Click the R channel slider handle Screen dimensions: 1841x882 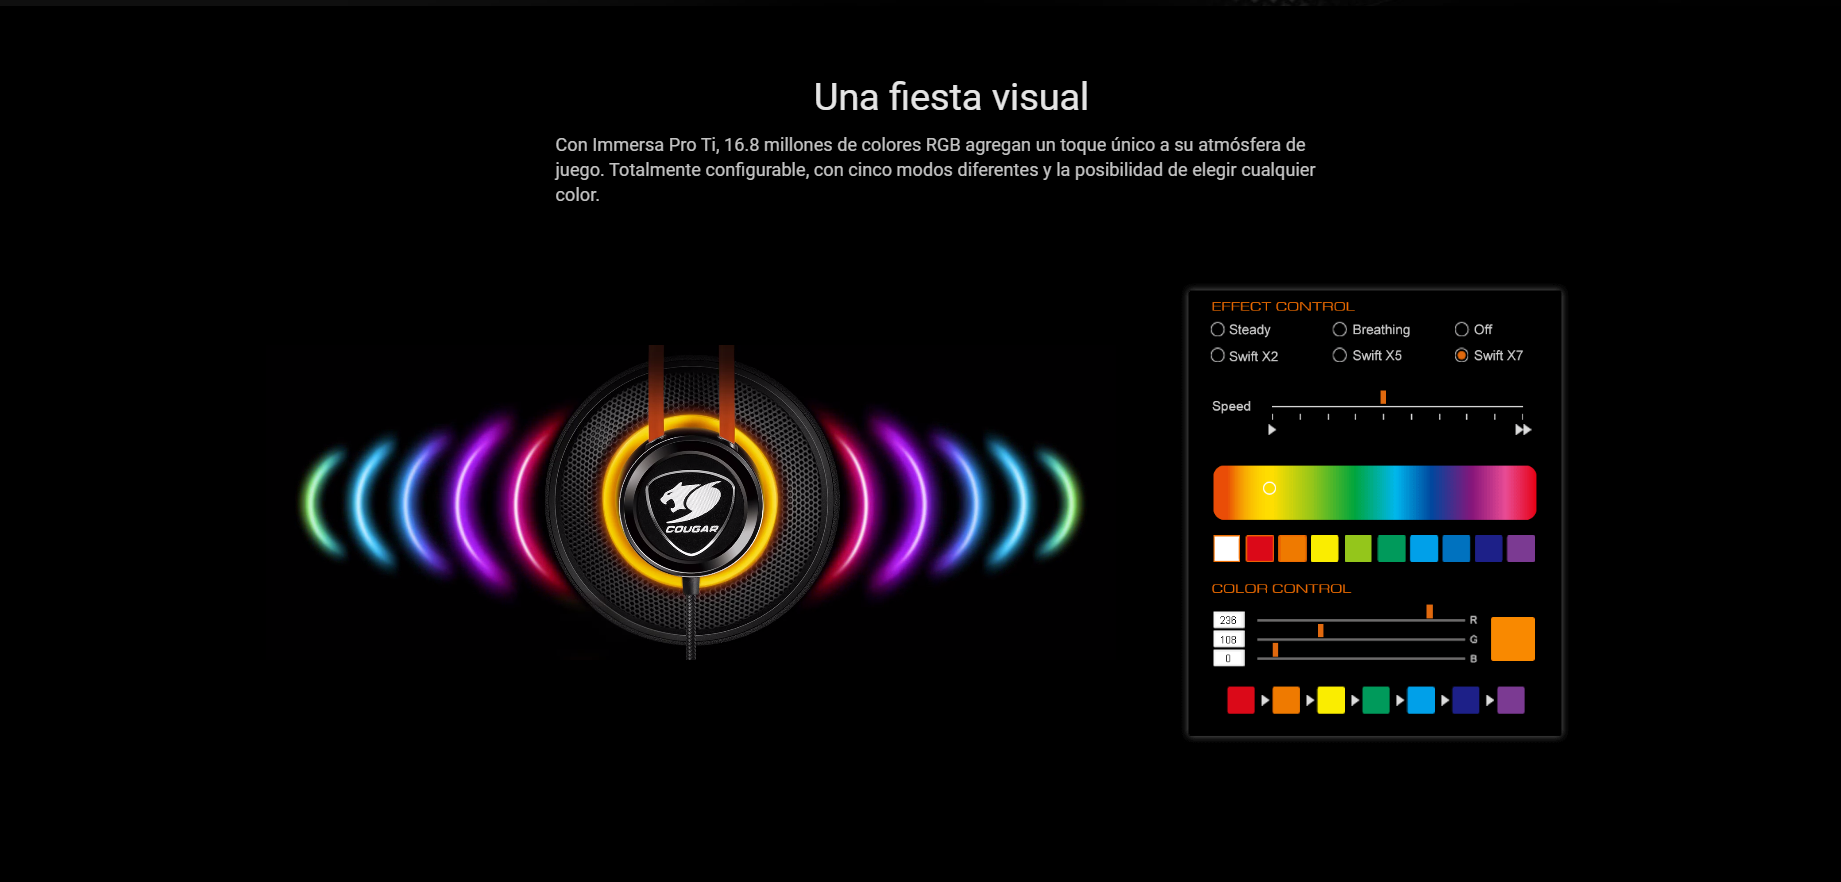tap(1430, 611)
